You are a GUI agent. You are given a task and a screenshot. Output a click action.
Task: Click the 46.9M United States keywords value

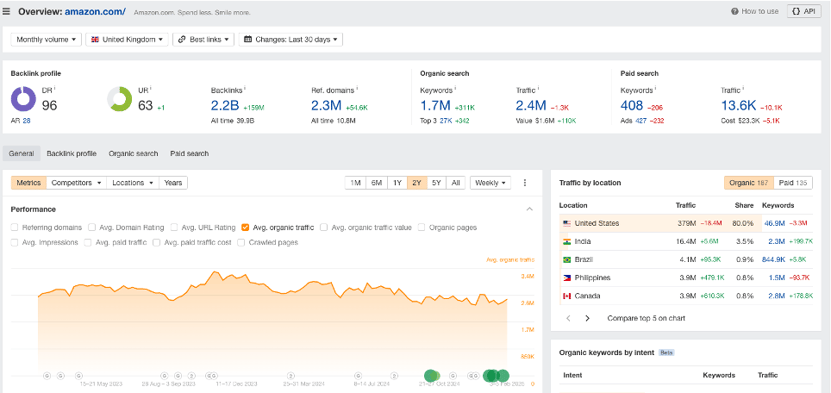775,224
